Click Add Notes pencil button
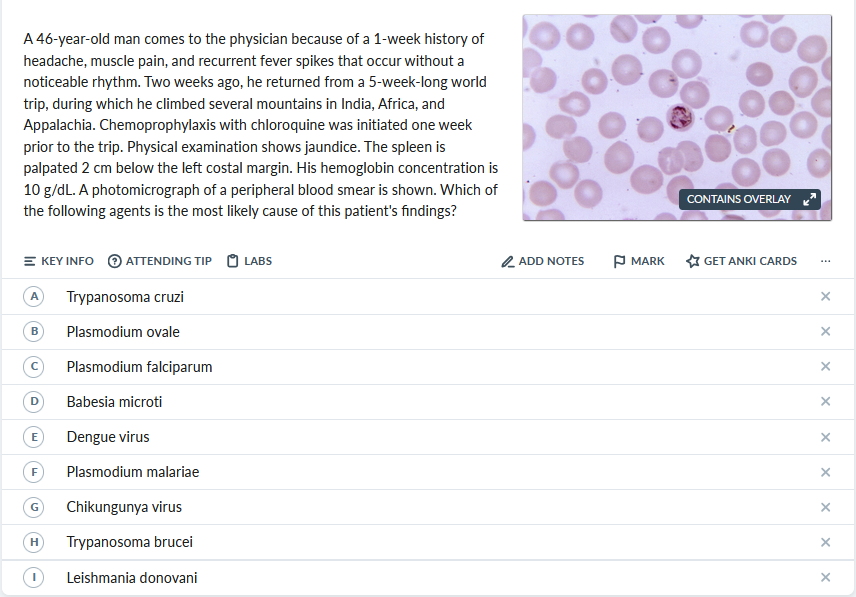The image size is (856, 597). [542, 261]
